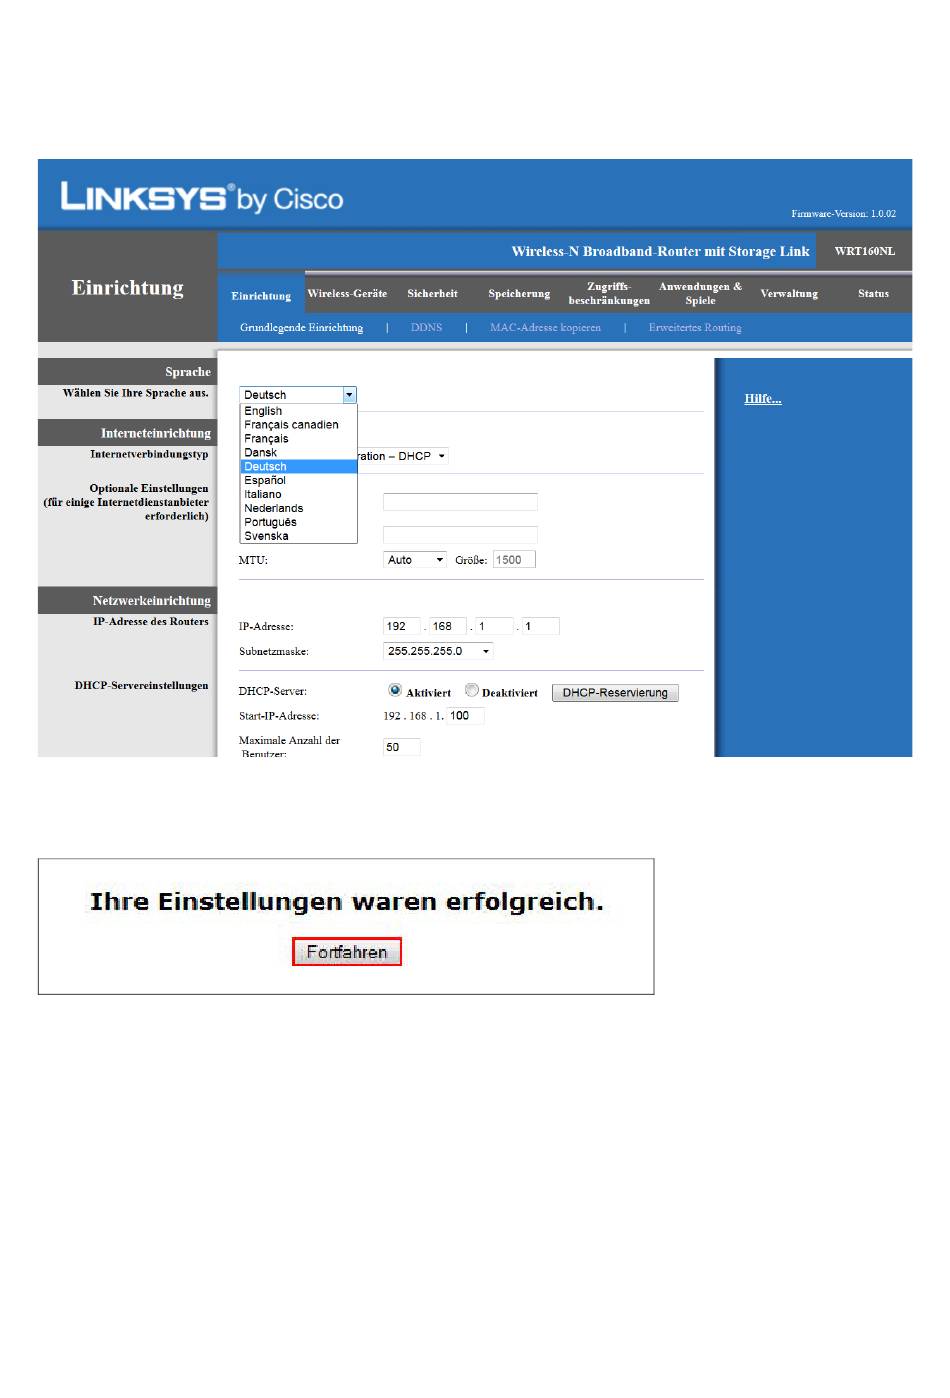
Task: Click the Sprache section header
Action: coord(127,372)
